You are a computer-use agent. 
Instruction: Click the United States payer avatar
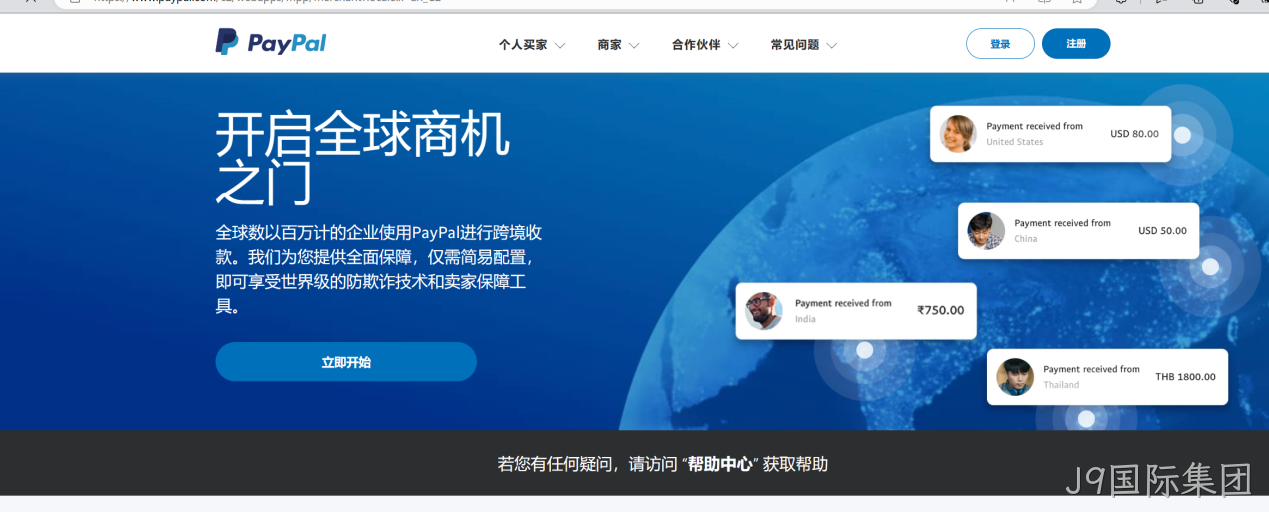pos(958,134)
